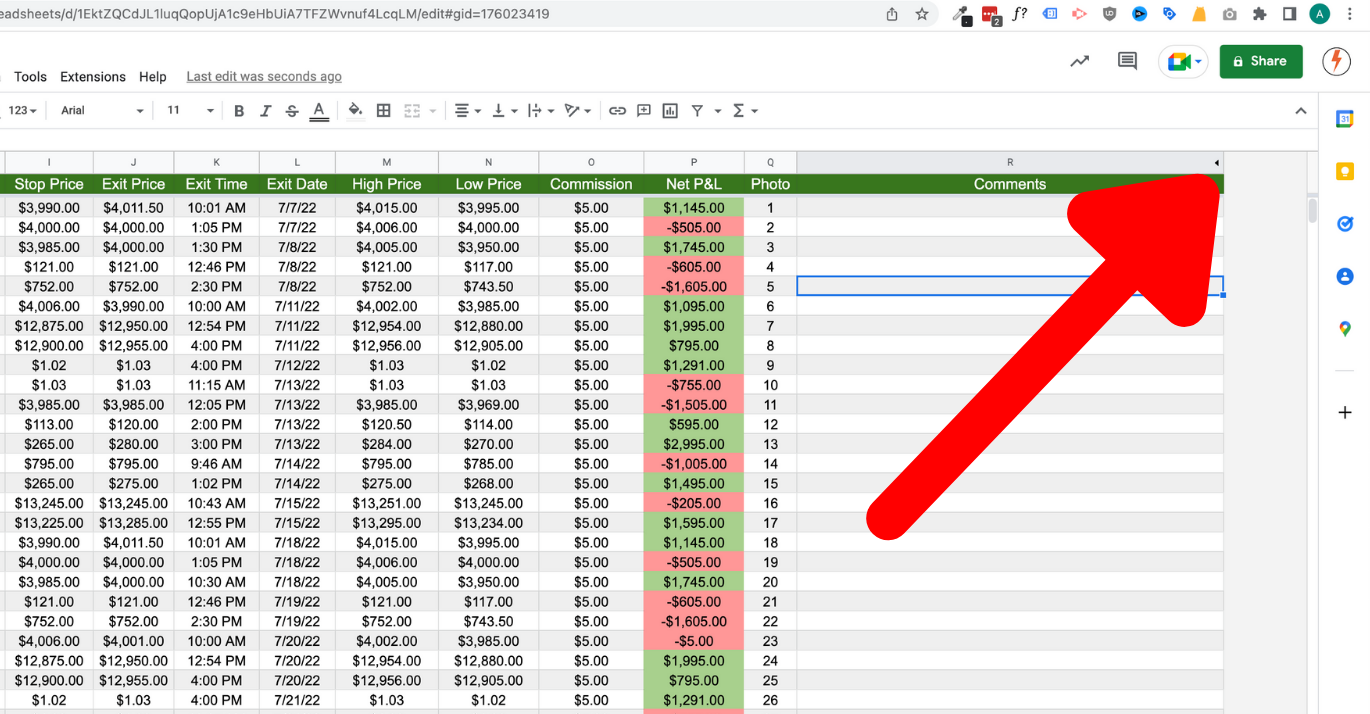Viewport: 1370px width, 714px height.
Task: Open the Help menu
Action: [x=153, y=77]
